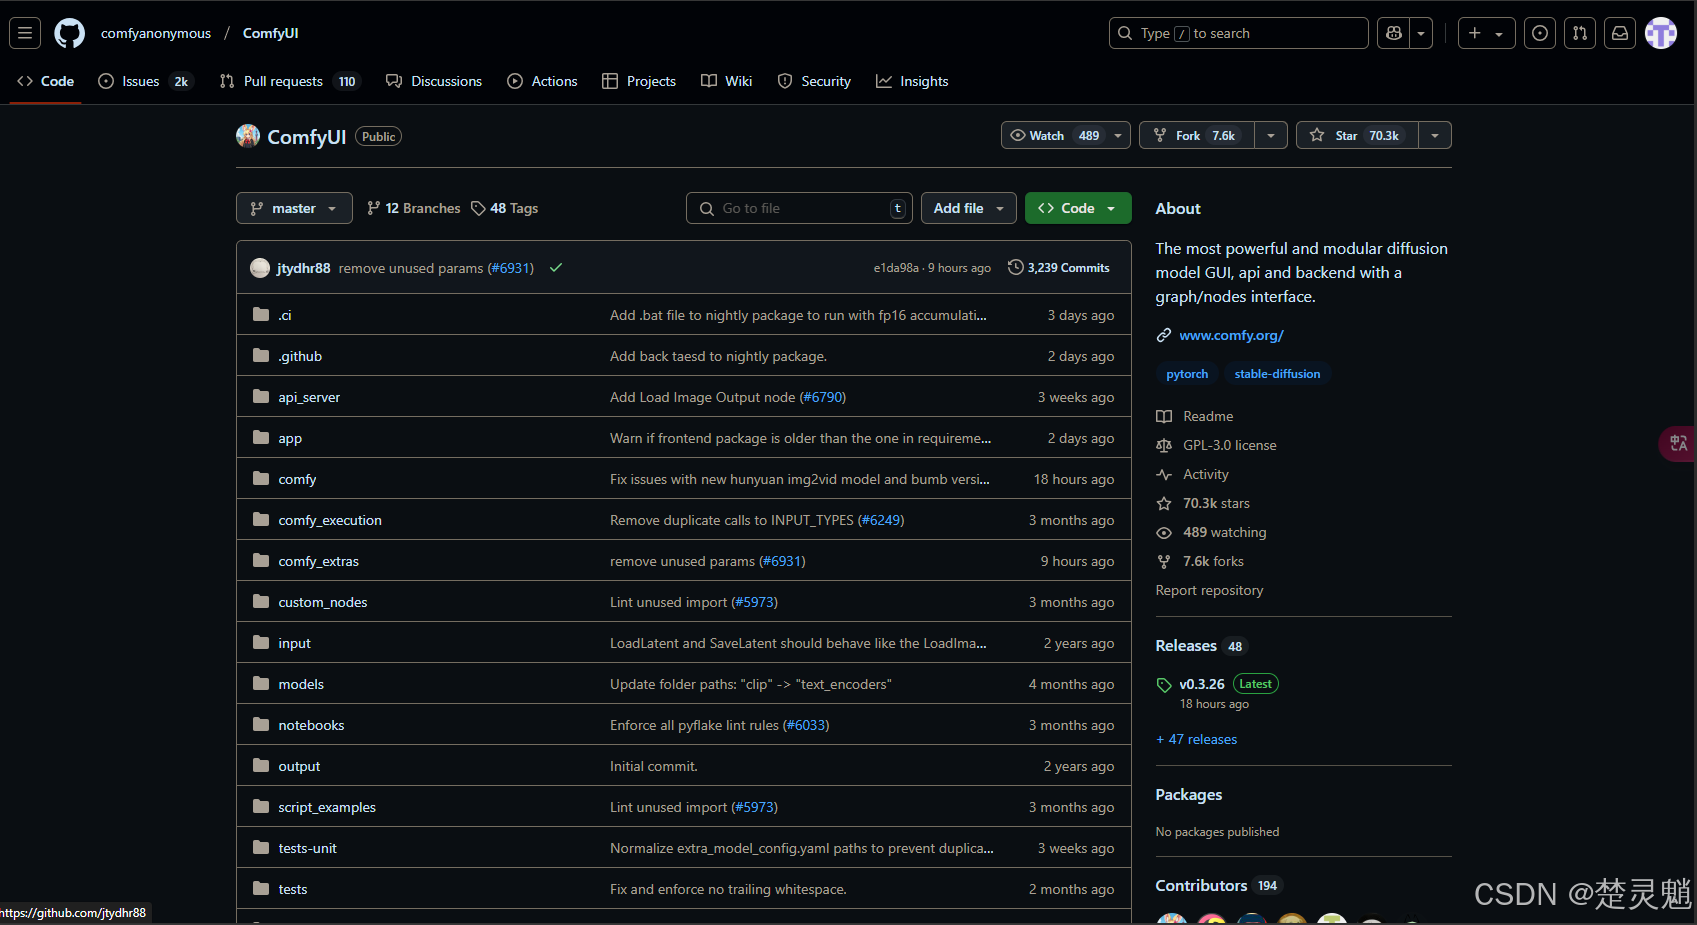Open the Fork options dropdown arrow
Image resolution: width=1697 pixels, height=925 pixels.
1271,135
